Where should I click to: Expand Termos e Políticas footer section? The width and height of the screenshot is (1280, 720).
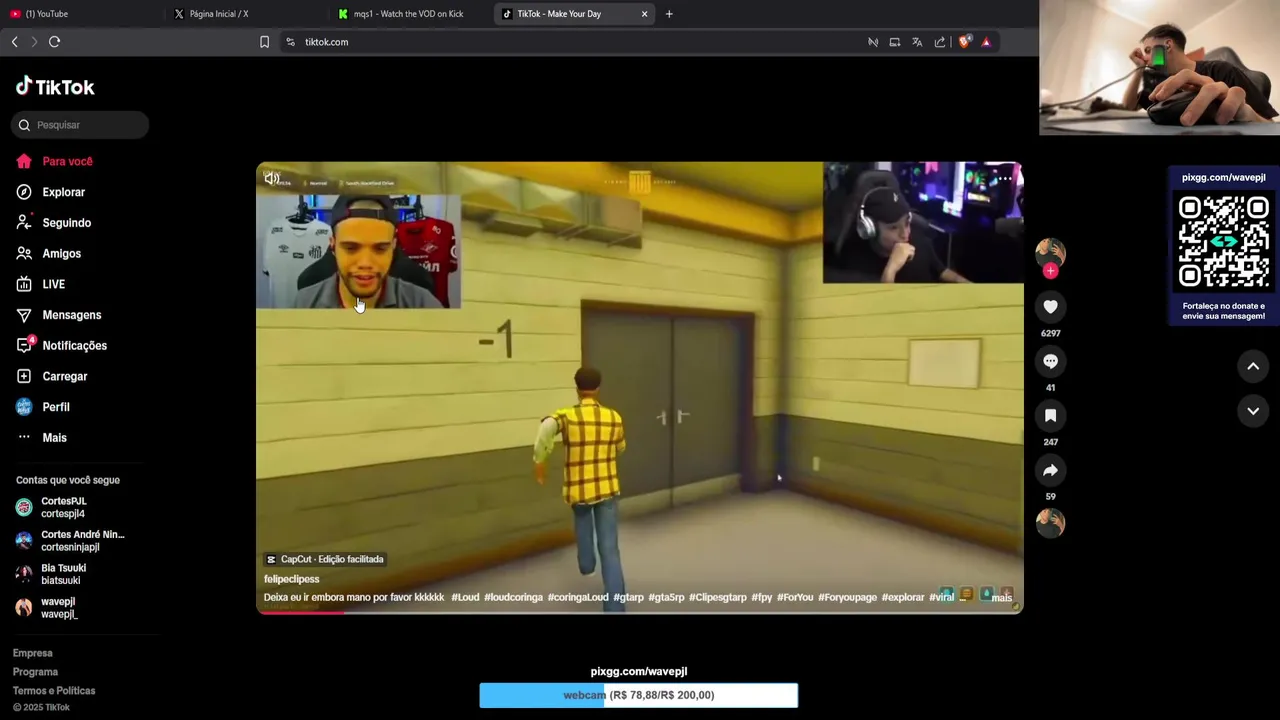tap(54, 691)
